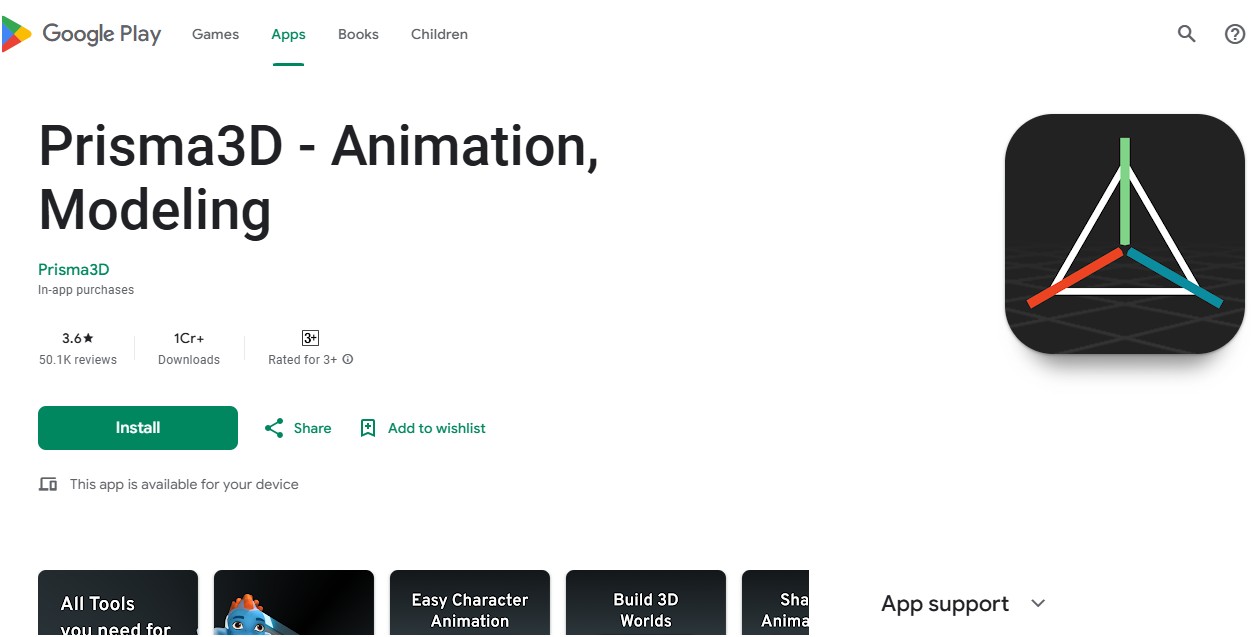Switch to the Games tab
The image size is (1253, 637).
coord(215,34)
